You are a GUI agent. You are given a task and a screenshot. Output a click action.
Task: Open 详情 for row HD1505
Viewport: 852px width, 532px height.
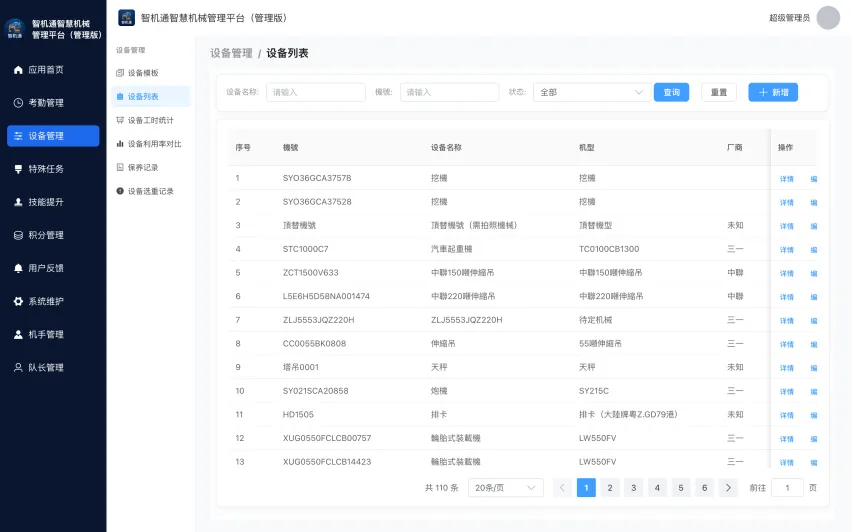pos(787,415)
